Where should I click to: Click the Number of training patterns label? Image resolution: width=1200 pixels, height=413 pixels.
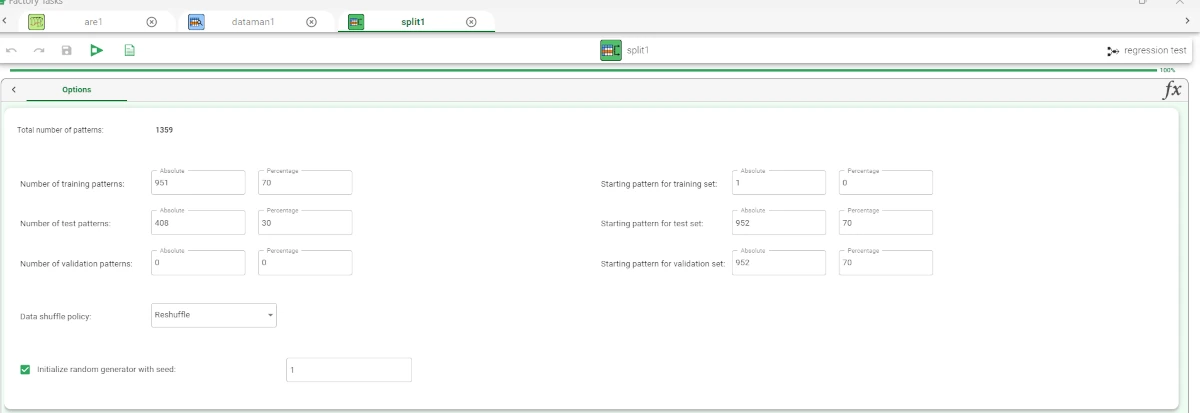click(72, 184)
